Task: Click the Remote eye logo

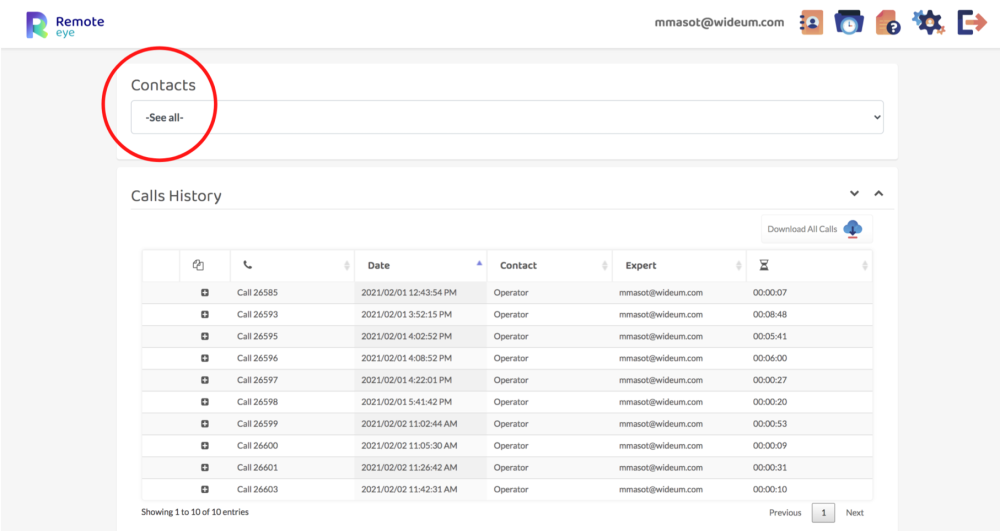Action: pyautogui.click(x=65, y=25)
